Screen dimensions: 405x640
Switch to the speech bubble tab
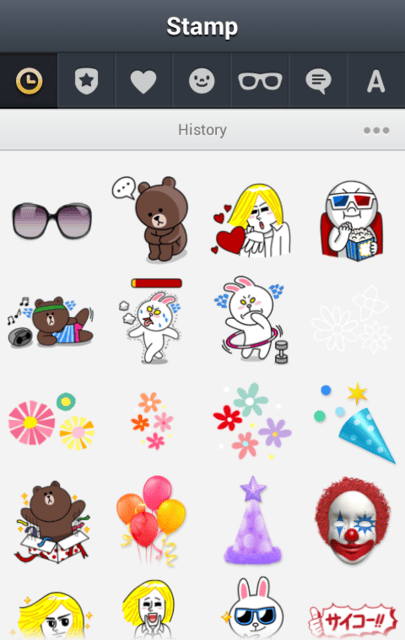(x=318, y=81)
